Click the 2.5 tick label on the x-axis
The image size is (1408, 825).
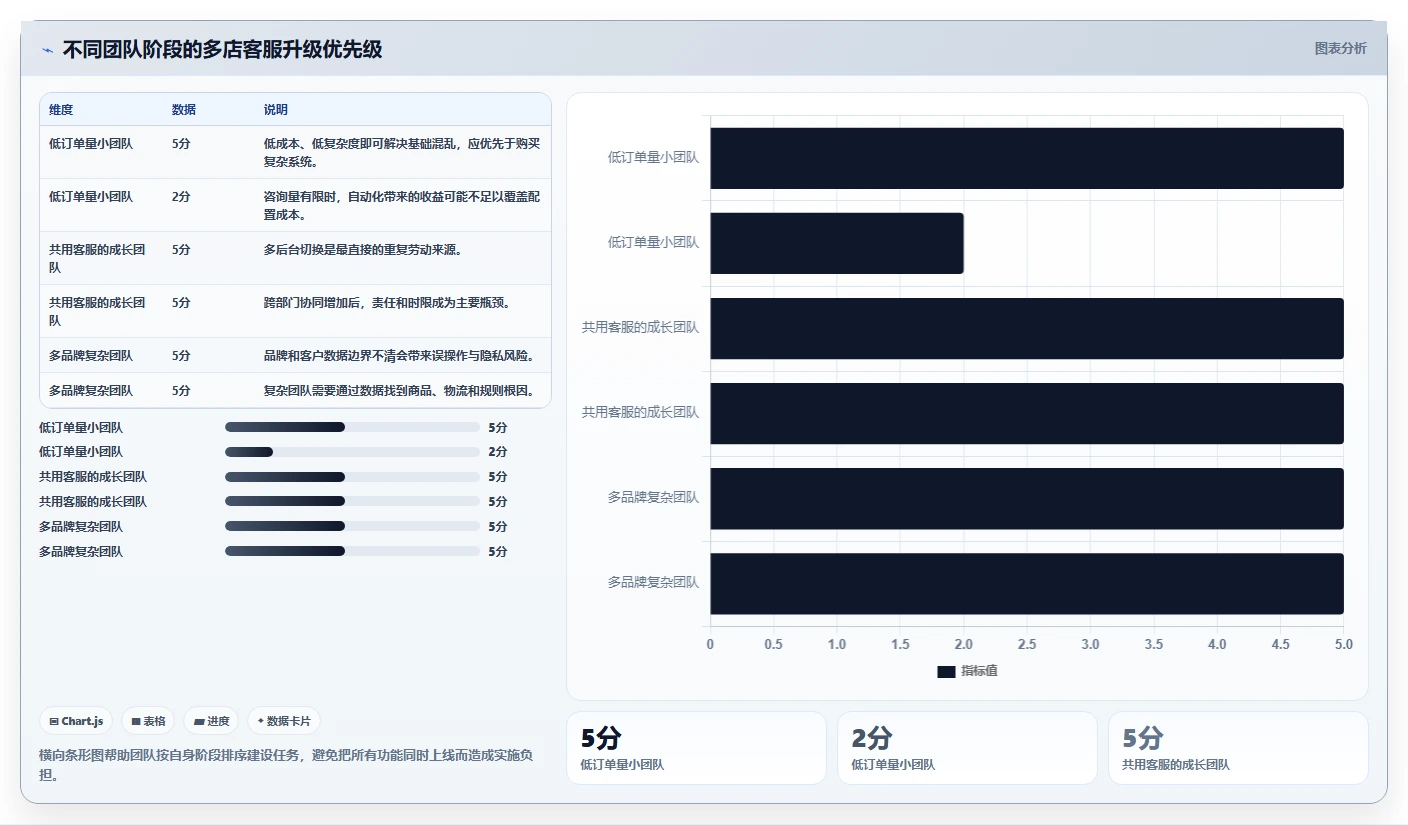click(1027, 645)
